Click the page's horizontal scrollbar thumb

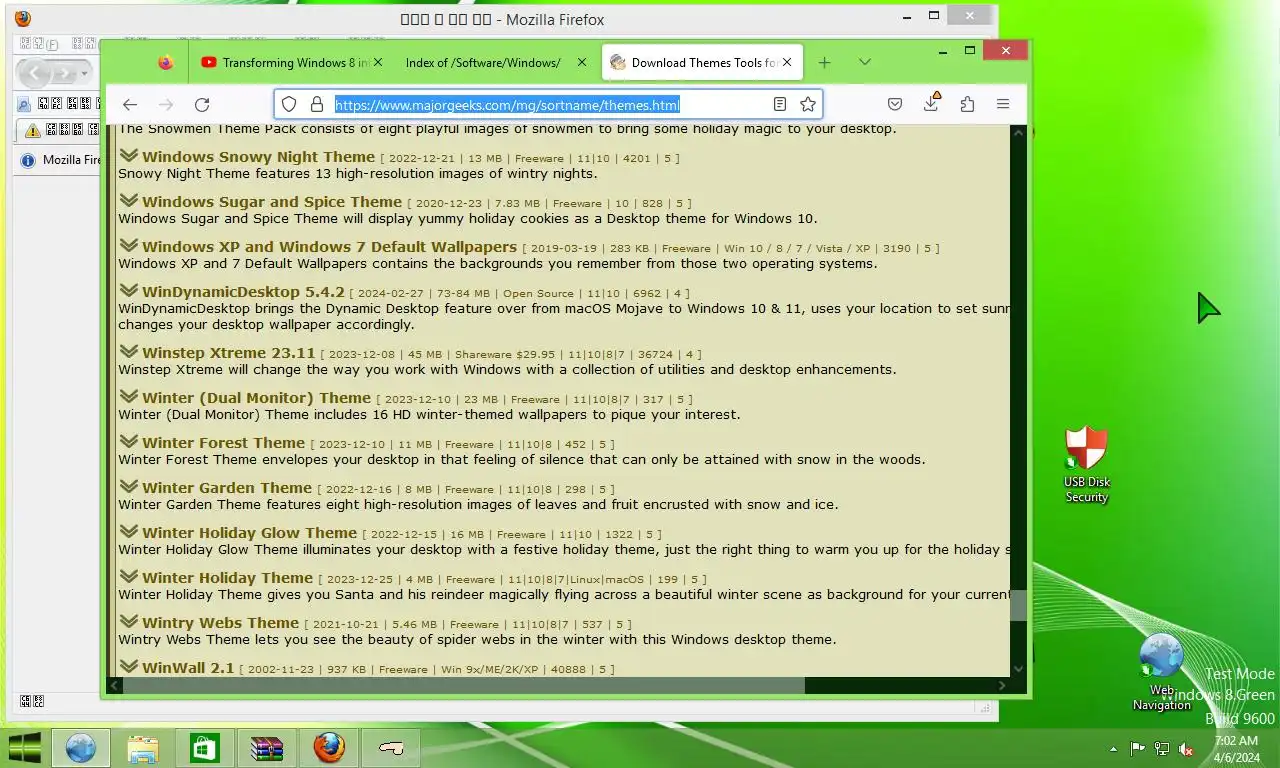[x=464, y=685]
